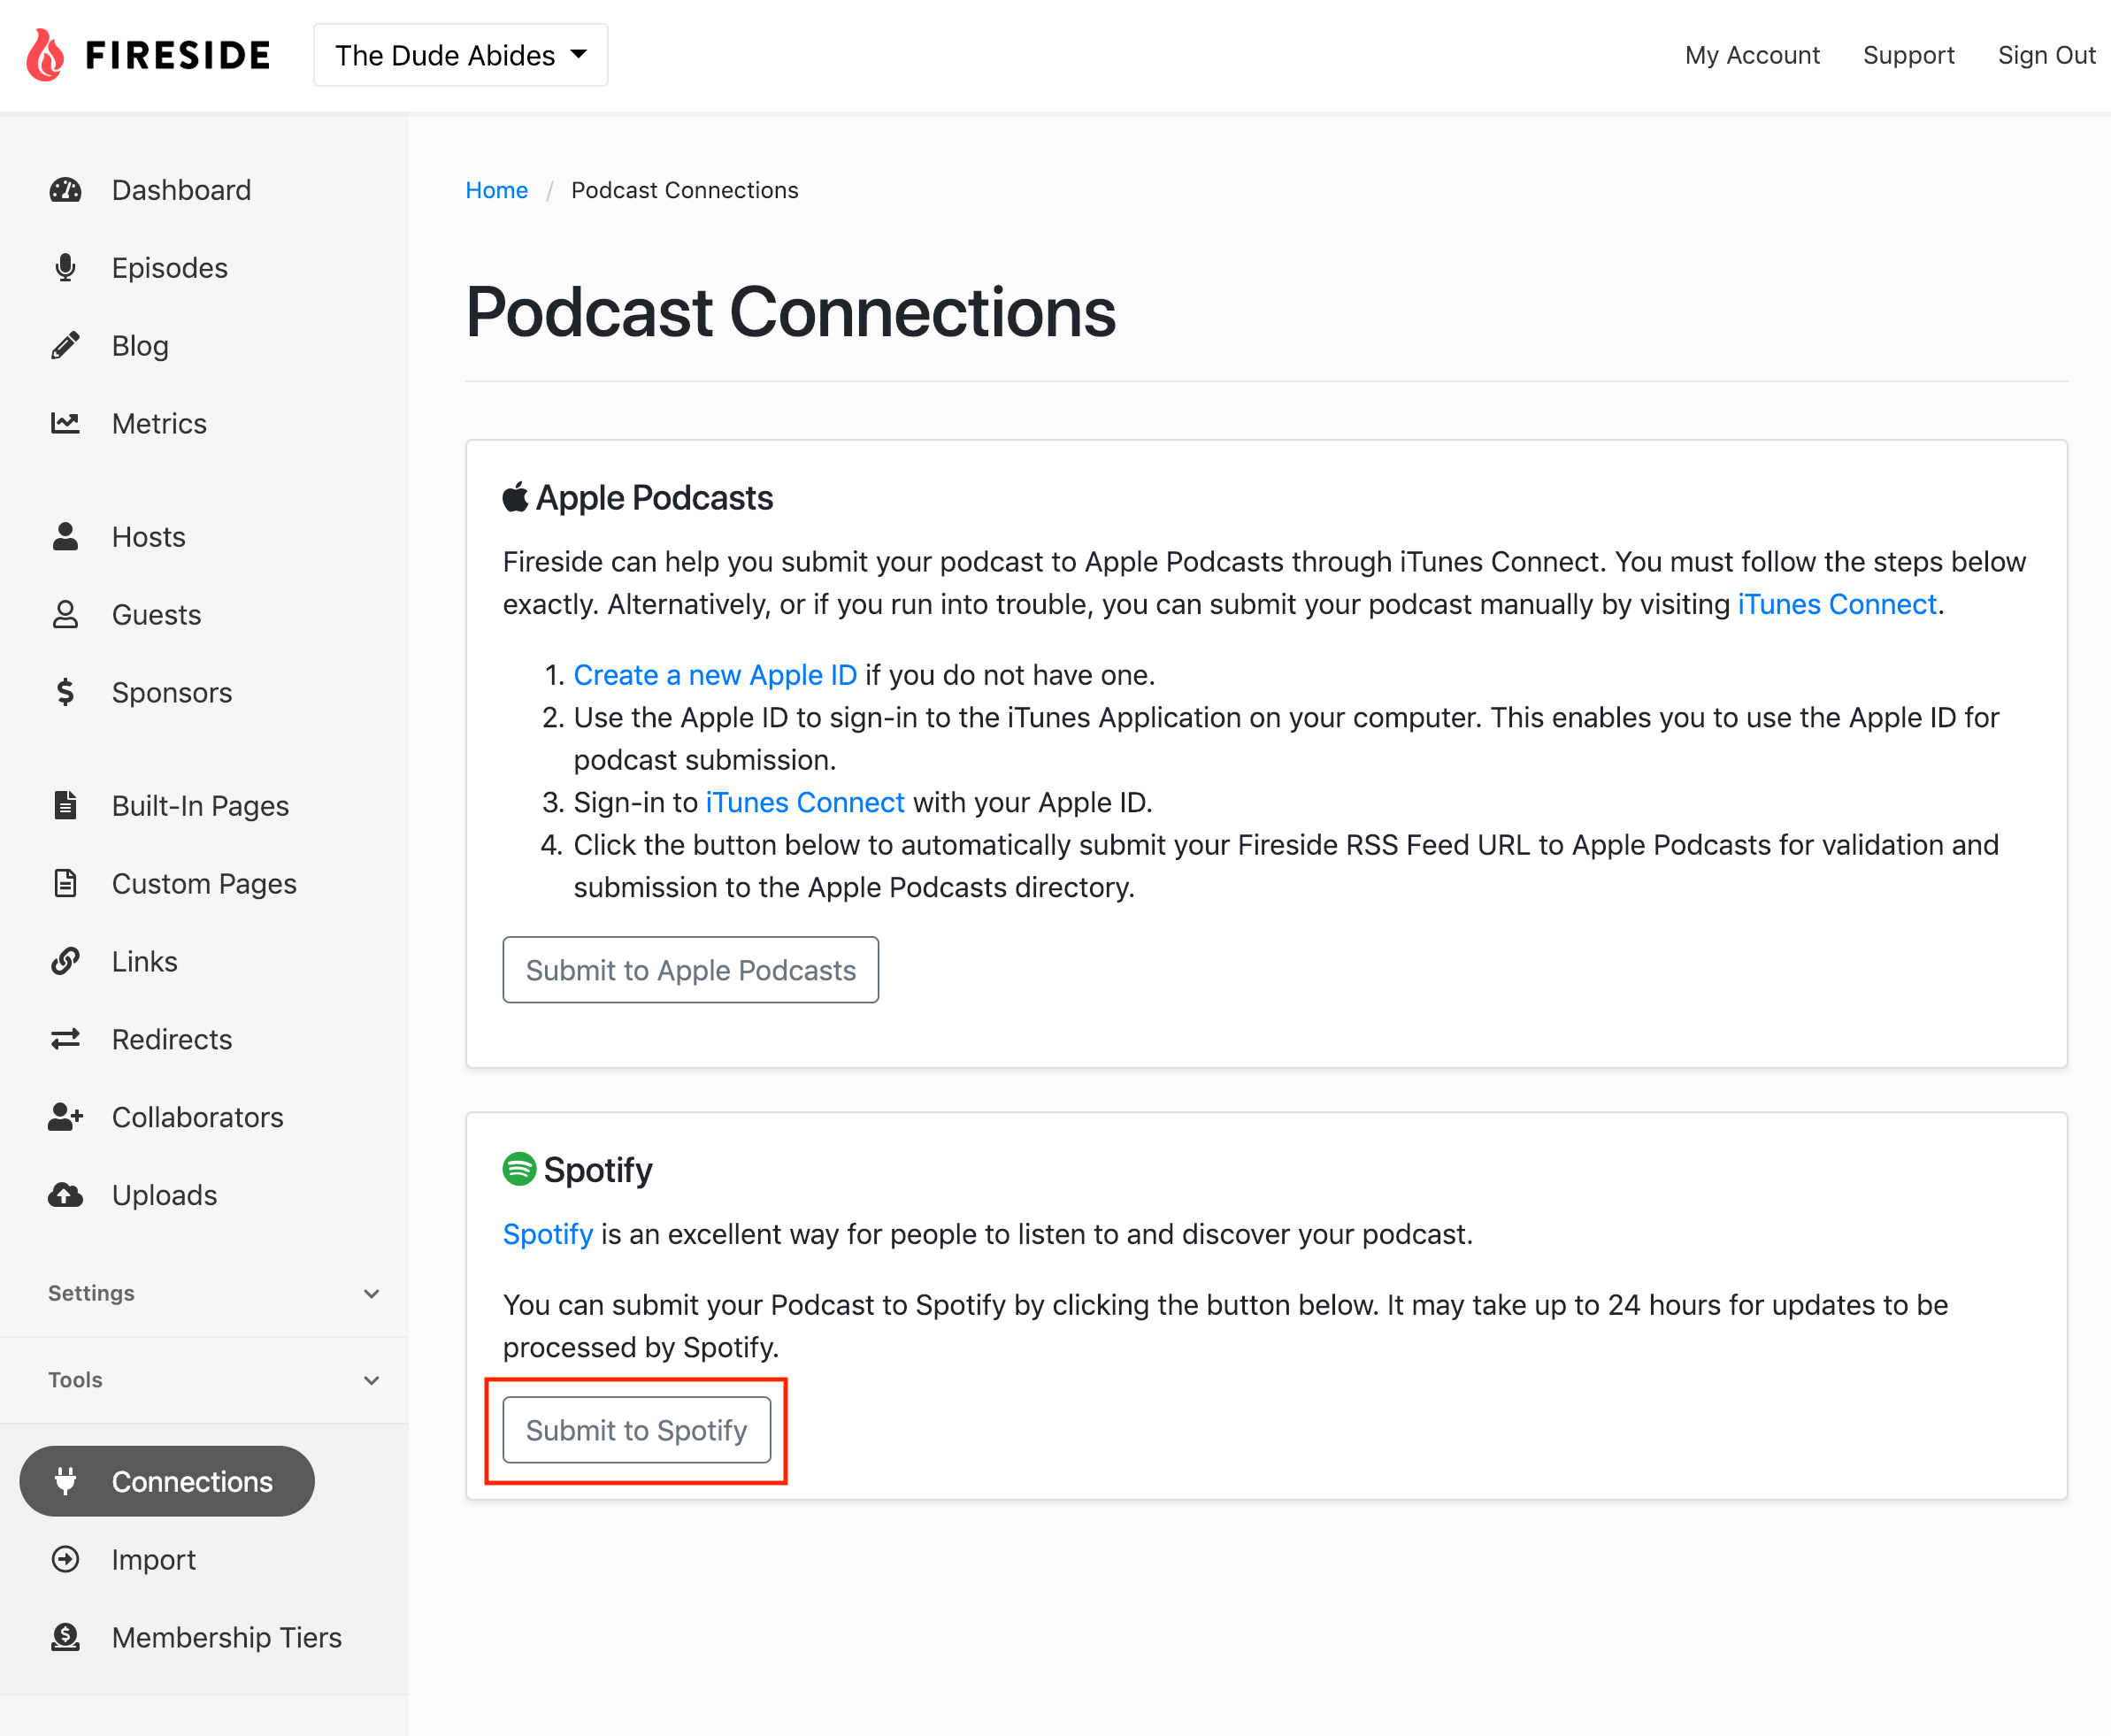Click the Podcast Connections breadcrumb text
Screen dimensions: 2111x1736
685,190
